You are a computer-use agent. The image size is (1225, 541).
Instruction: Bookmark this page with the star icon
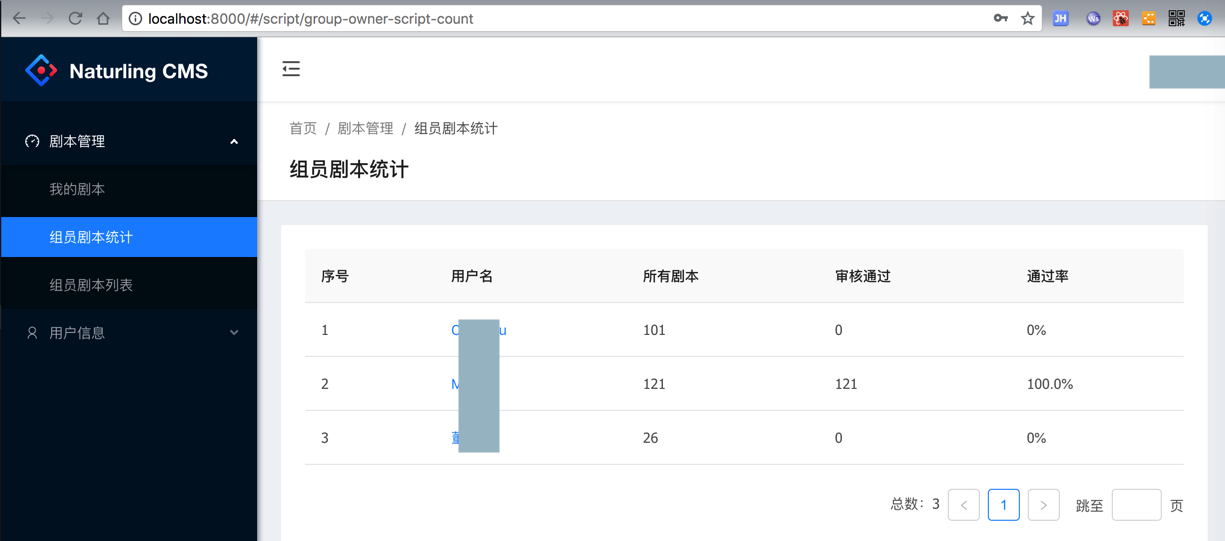[x=1027, y=18]
